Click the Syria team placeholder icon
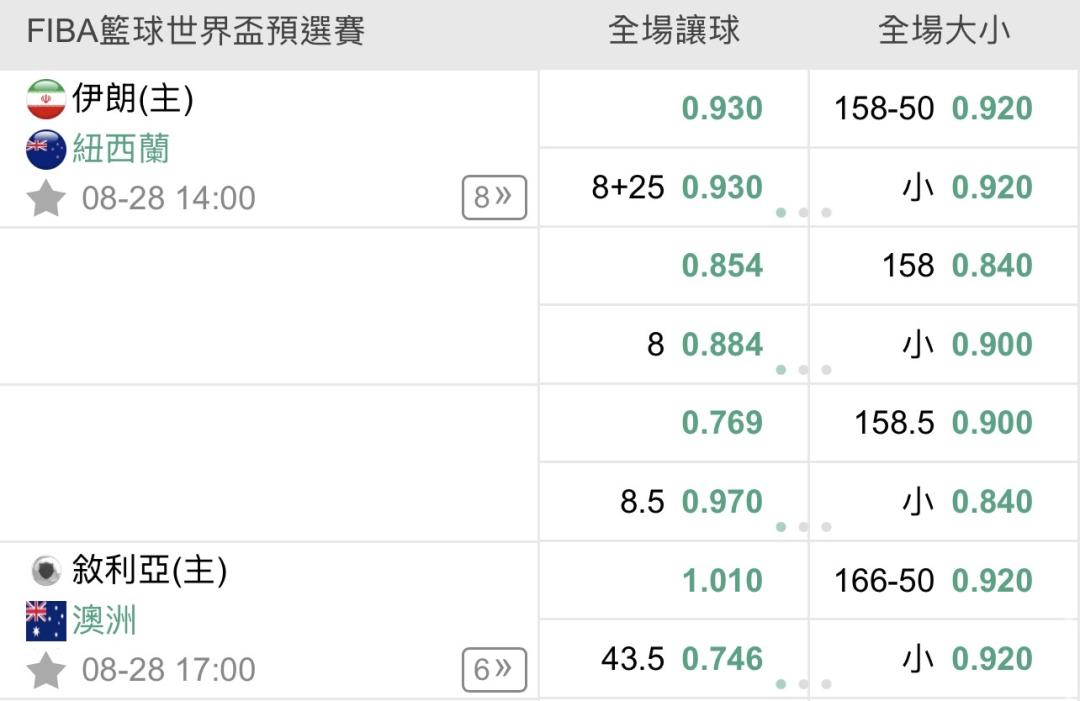Image resolution: width=1080 pixels, height=701 pixels. tap(46, 571)
